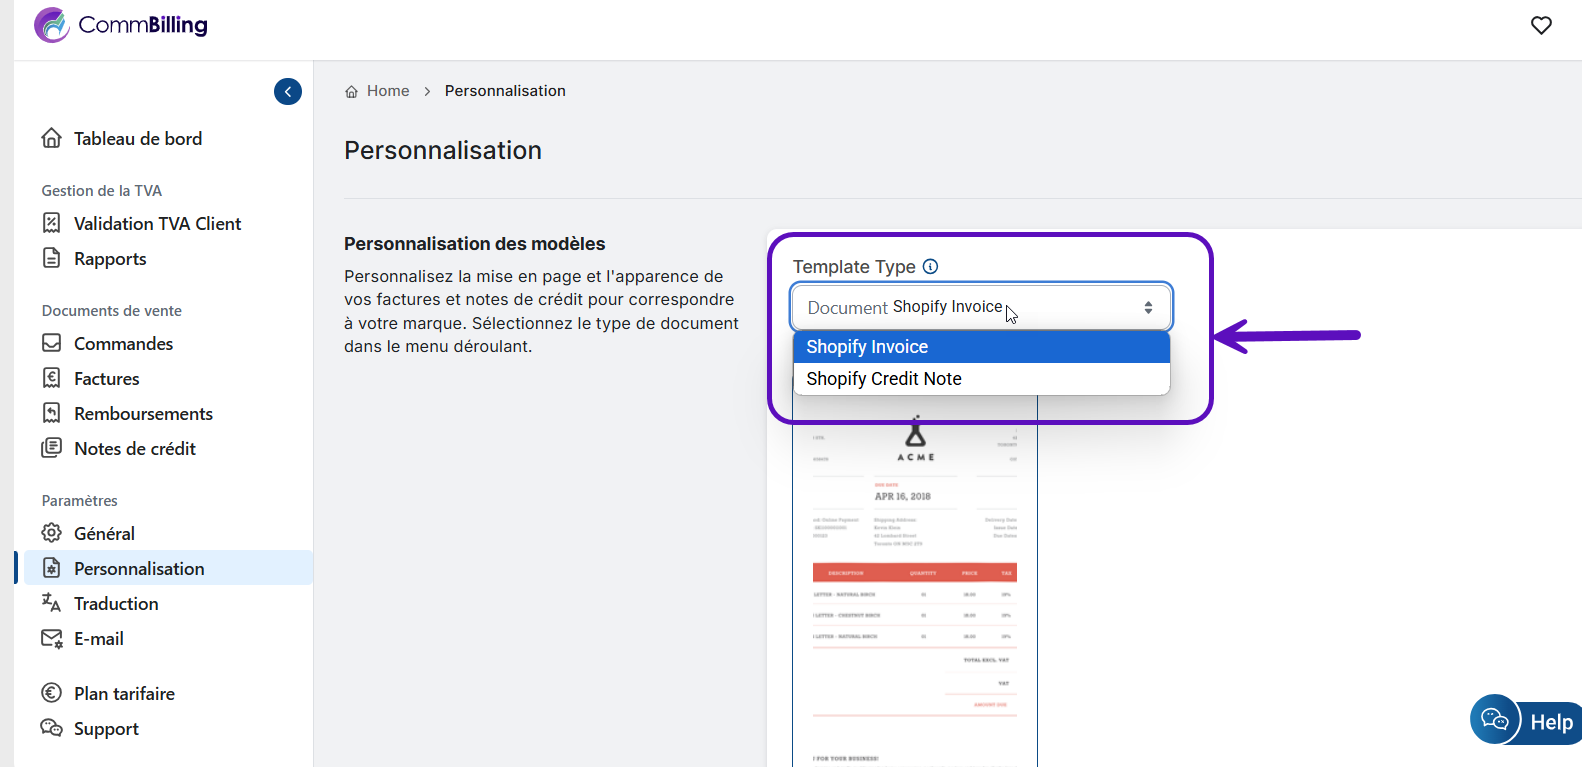1582x767 pixels.
Task: Click the Paramètres section label
Action: coord(79,500)
